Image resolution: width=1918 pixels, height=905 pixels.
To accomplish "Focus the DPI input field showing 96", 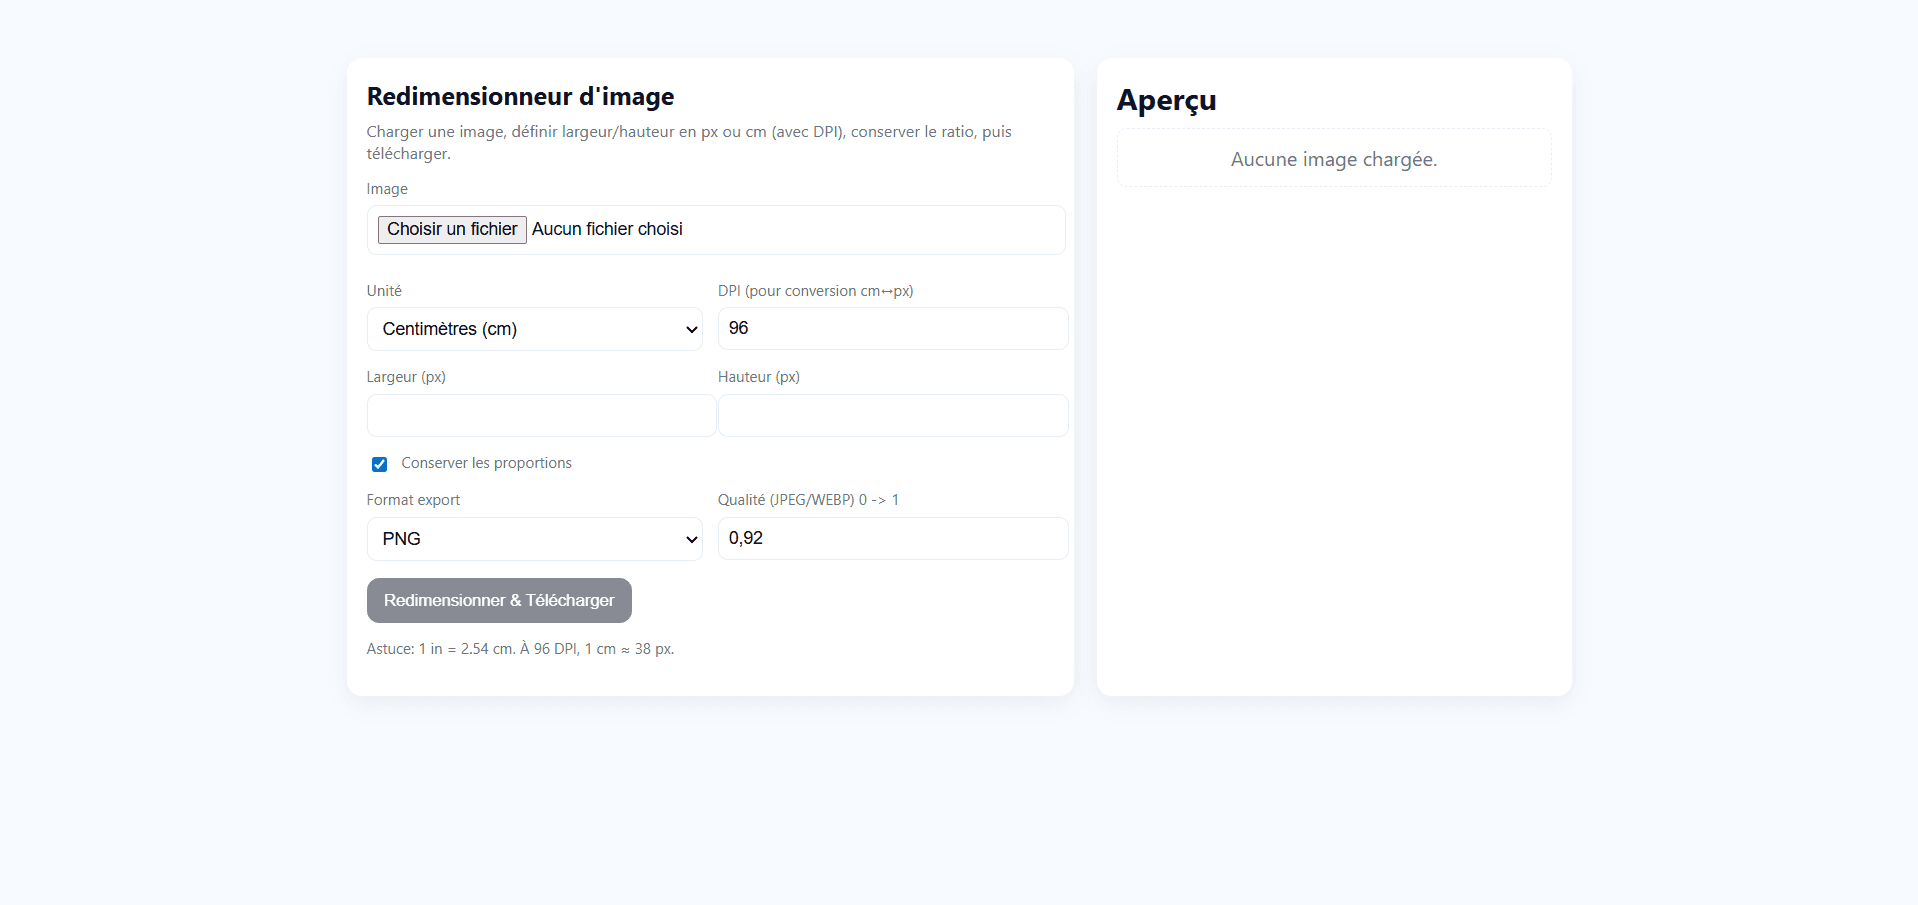I will tap(893, 328).
